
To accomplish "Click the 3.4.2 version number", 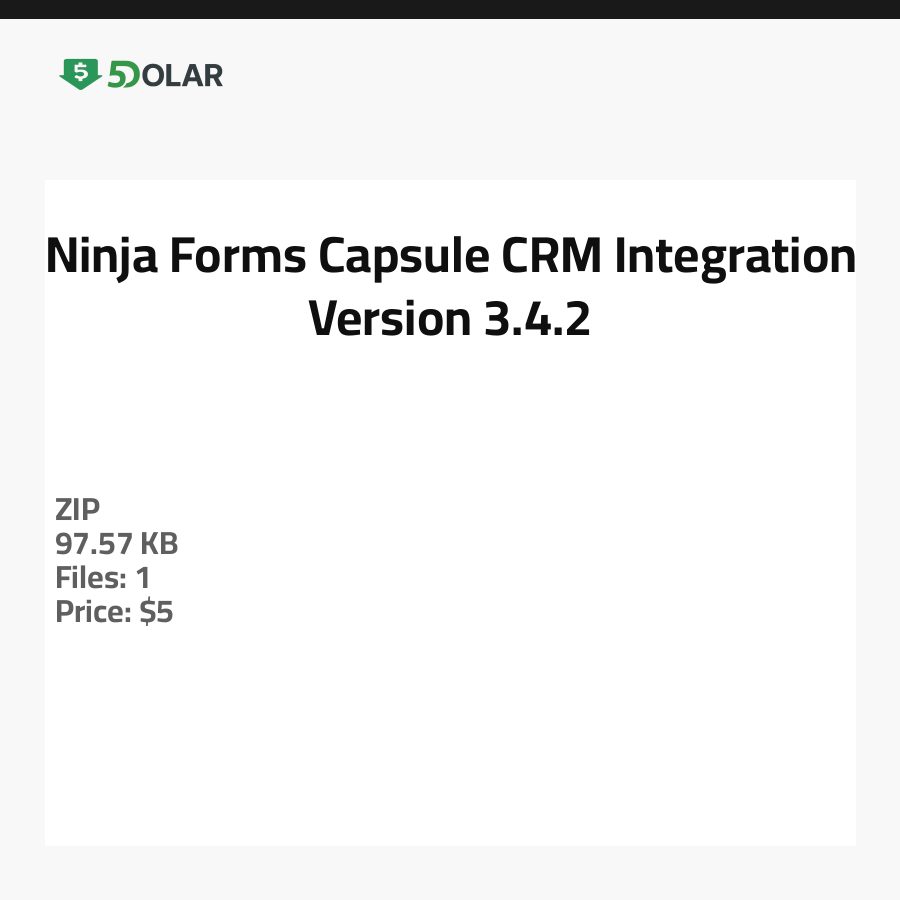I will pyautogui.click(x=536, y=318).
